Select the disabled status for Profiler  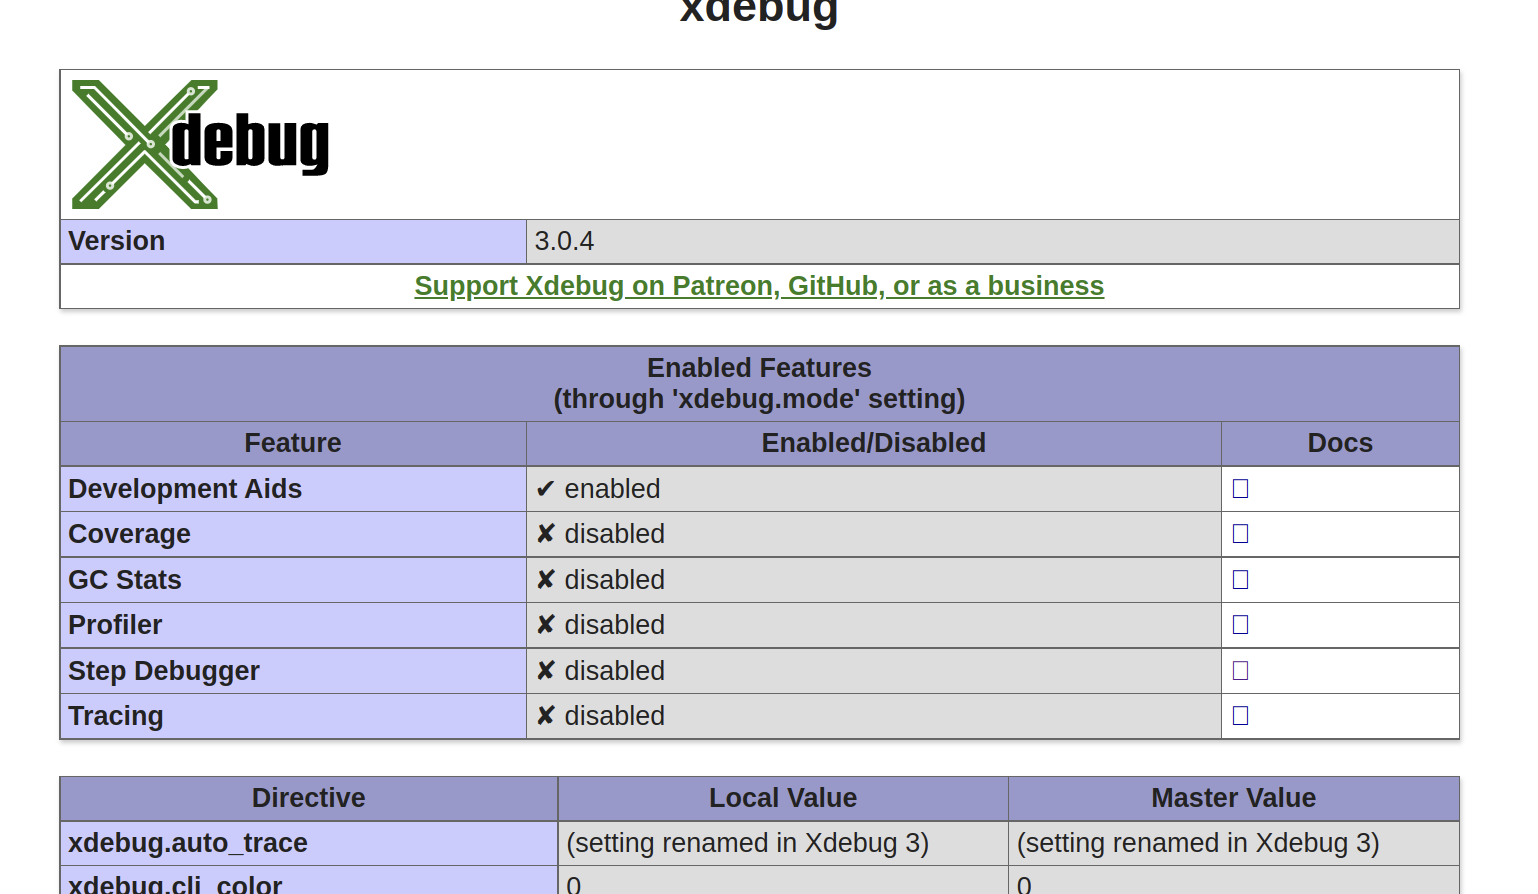tap(600, 625)
